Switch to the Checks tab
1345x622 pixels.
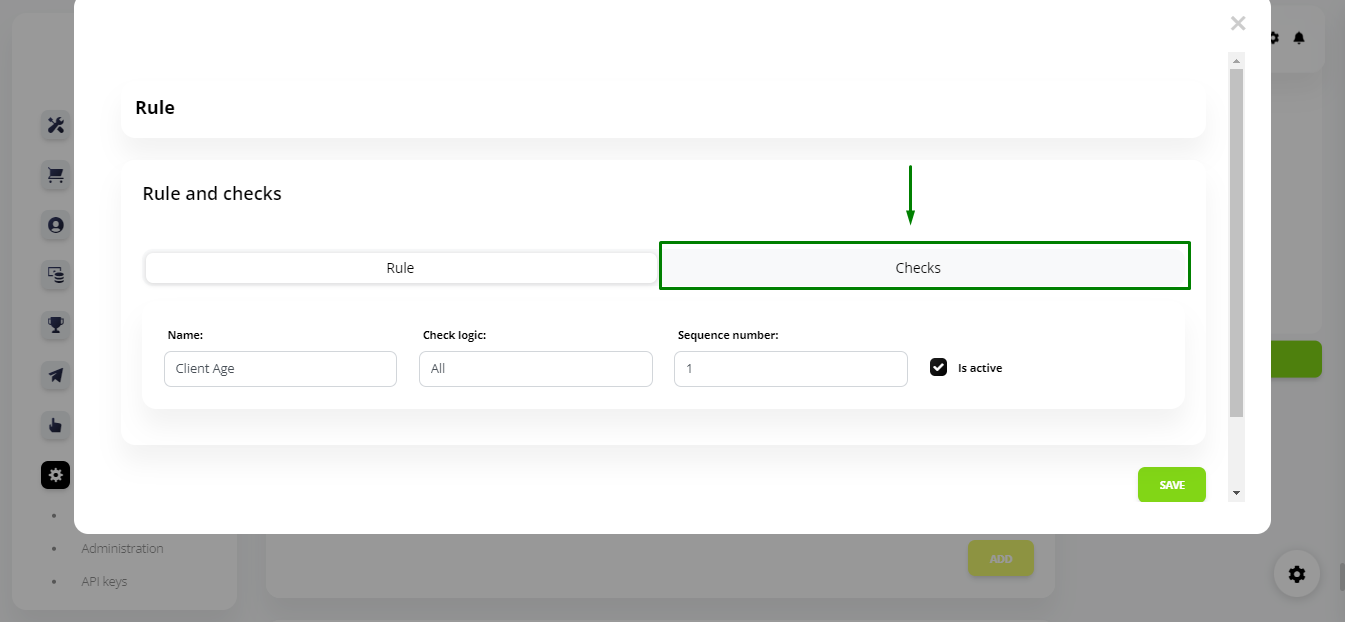pyautogui.click(x=925, y=266)
